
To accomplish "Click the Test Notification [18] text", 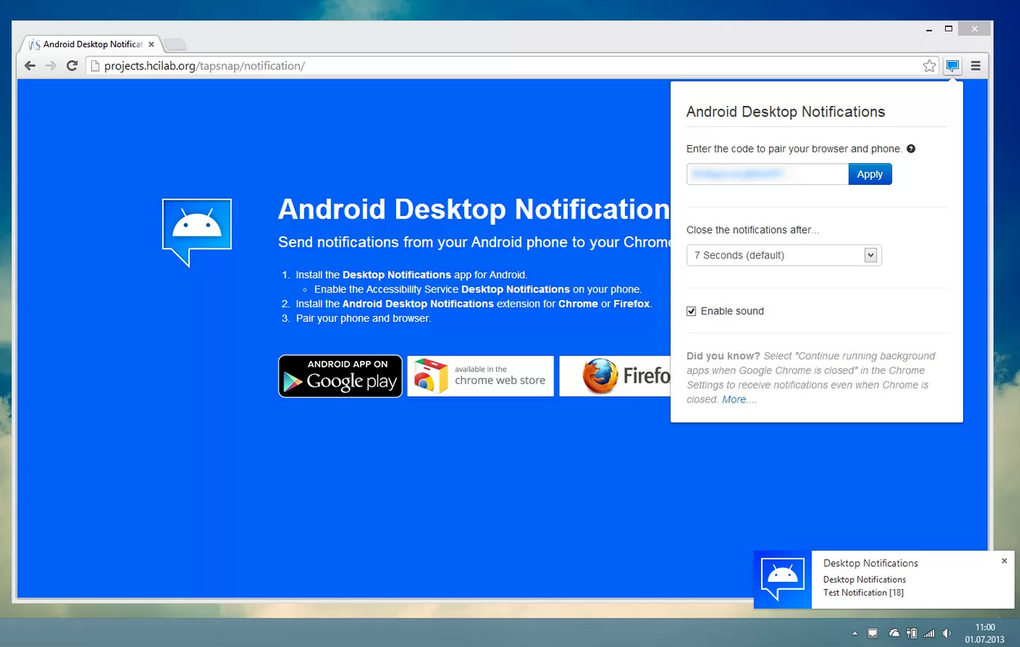I will (863, 592).
